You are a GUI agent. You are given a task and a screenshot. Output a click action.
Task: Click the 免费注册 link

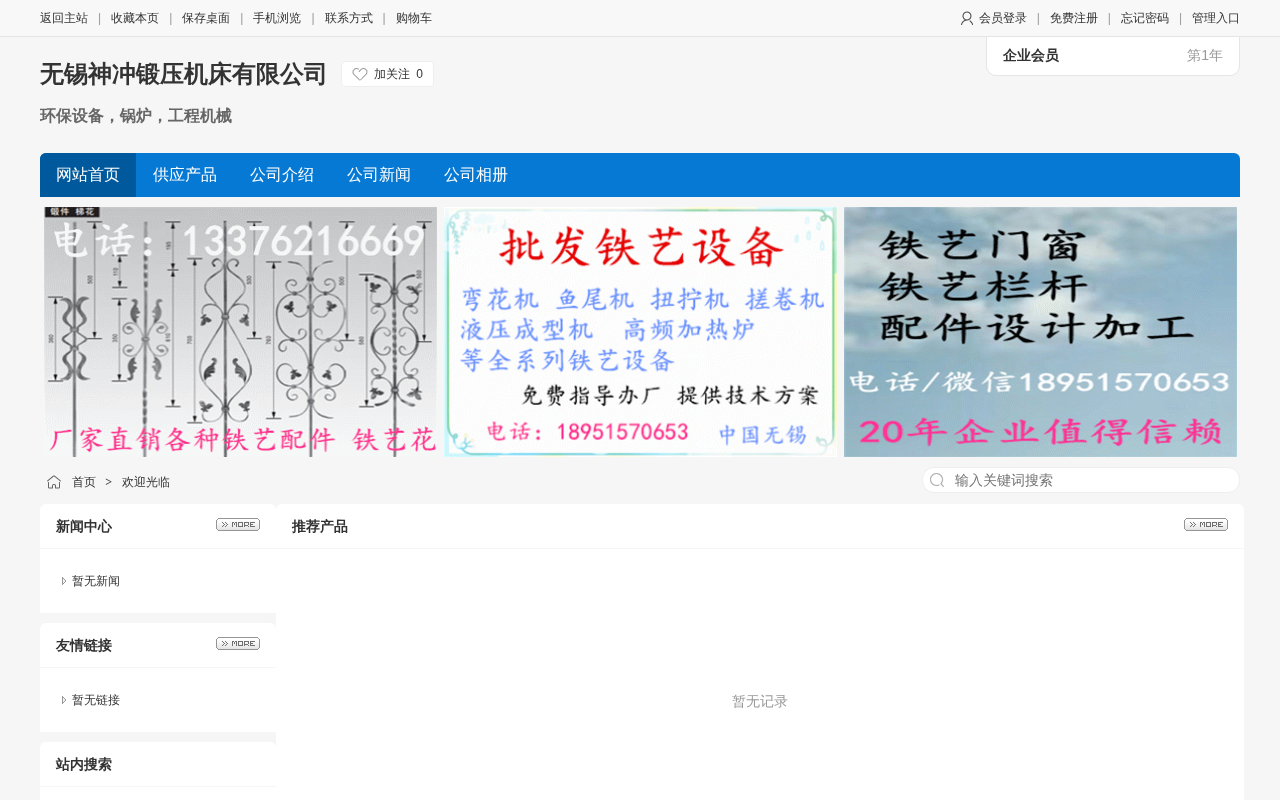pos(1073,18)
